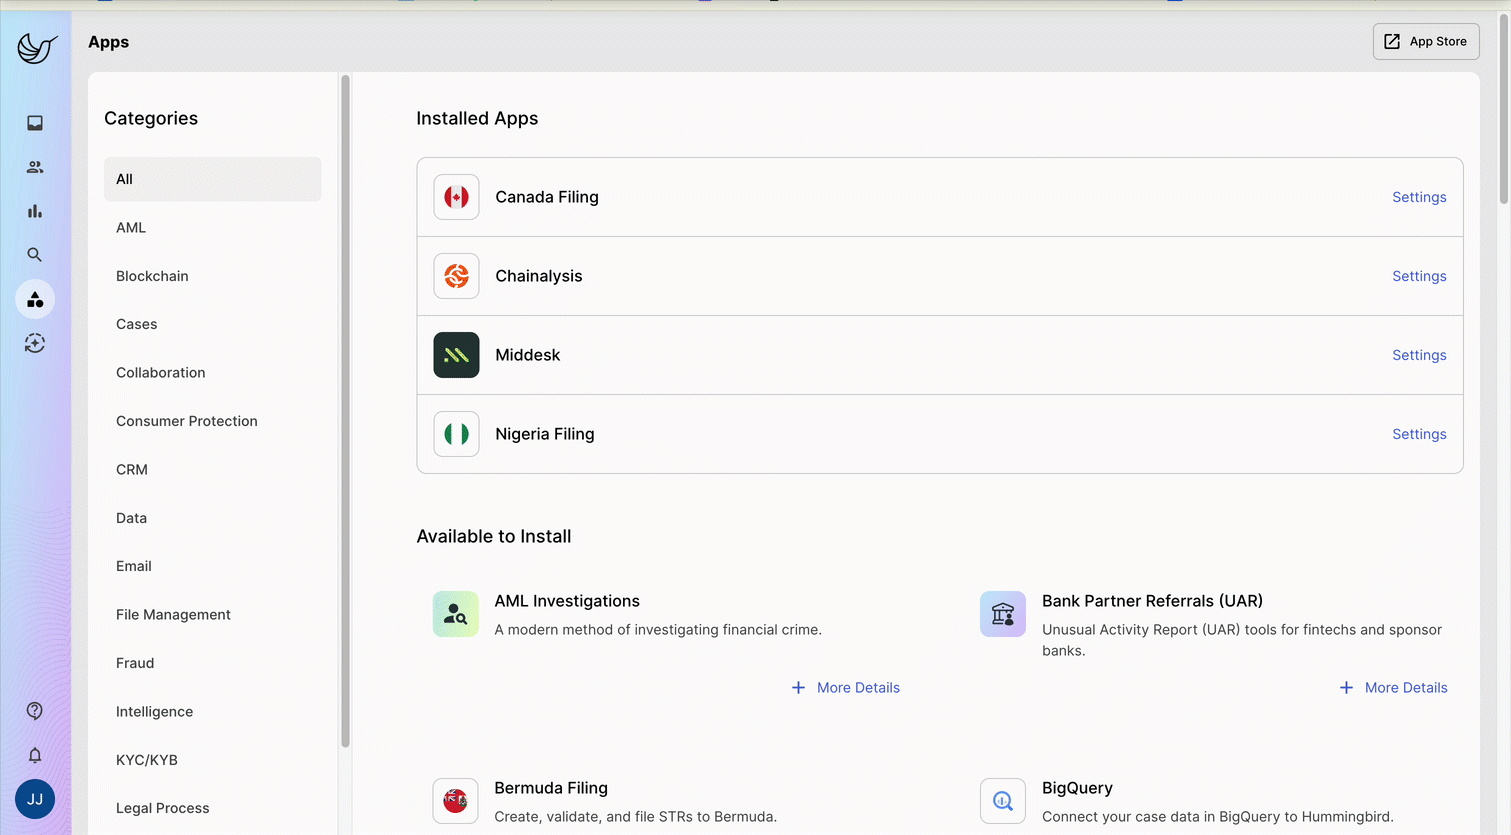The height and width of the screenshot is (835, 1511).
Task: Click the categories panel scrollbar
Action: tap(345, 411)
